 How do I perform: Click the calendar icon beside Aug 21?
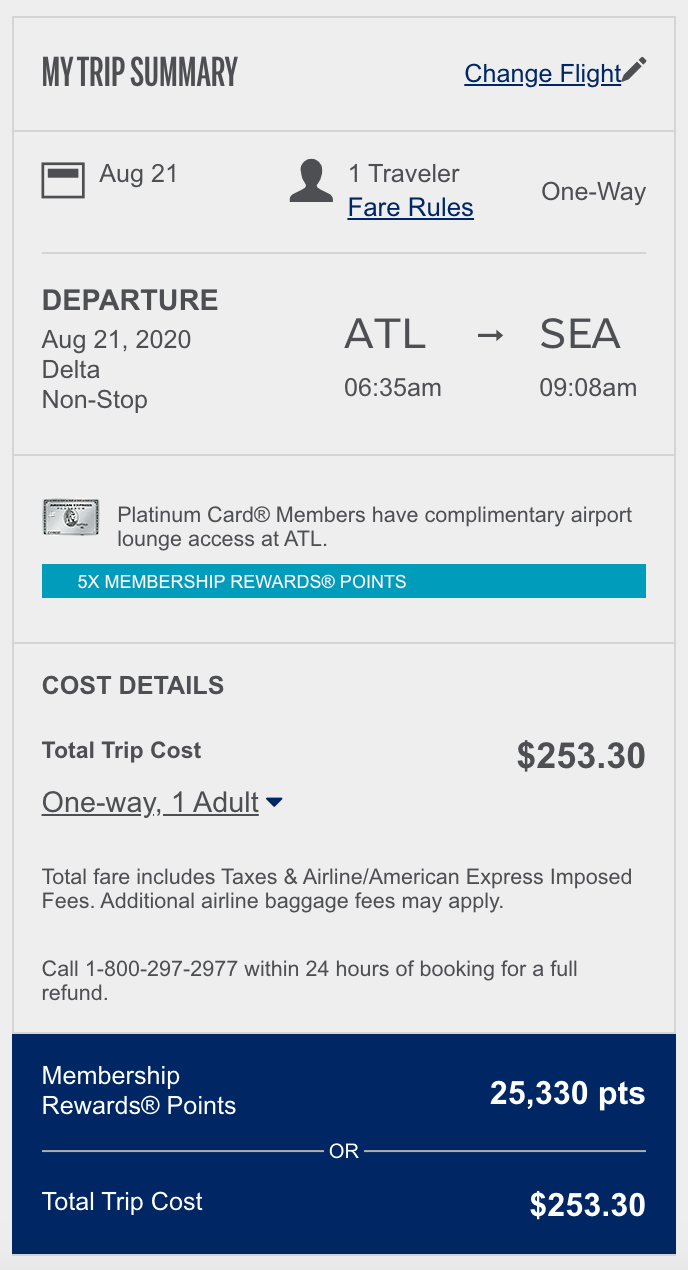62,181
